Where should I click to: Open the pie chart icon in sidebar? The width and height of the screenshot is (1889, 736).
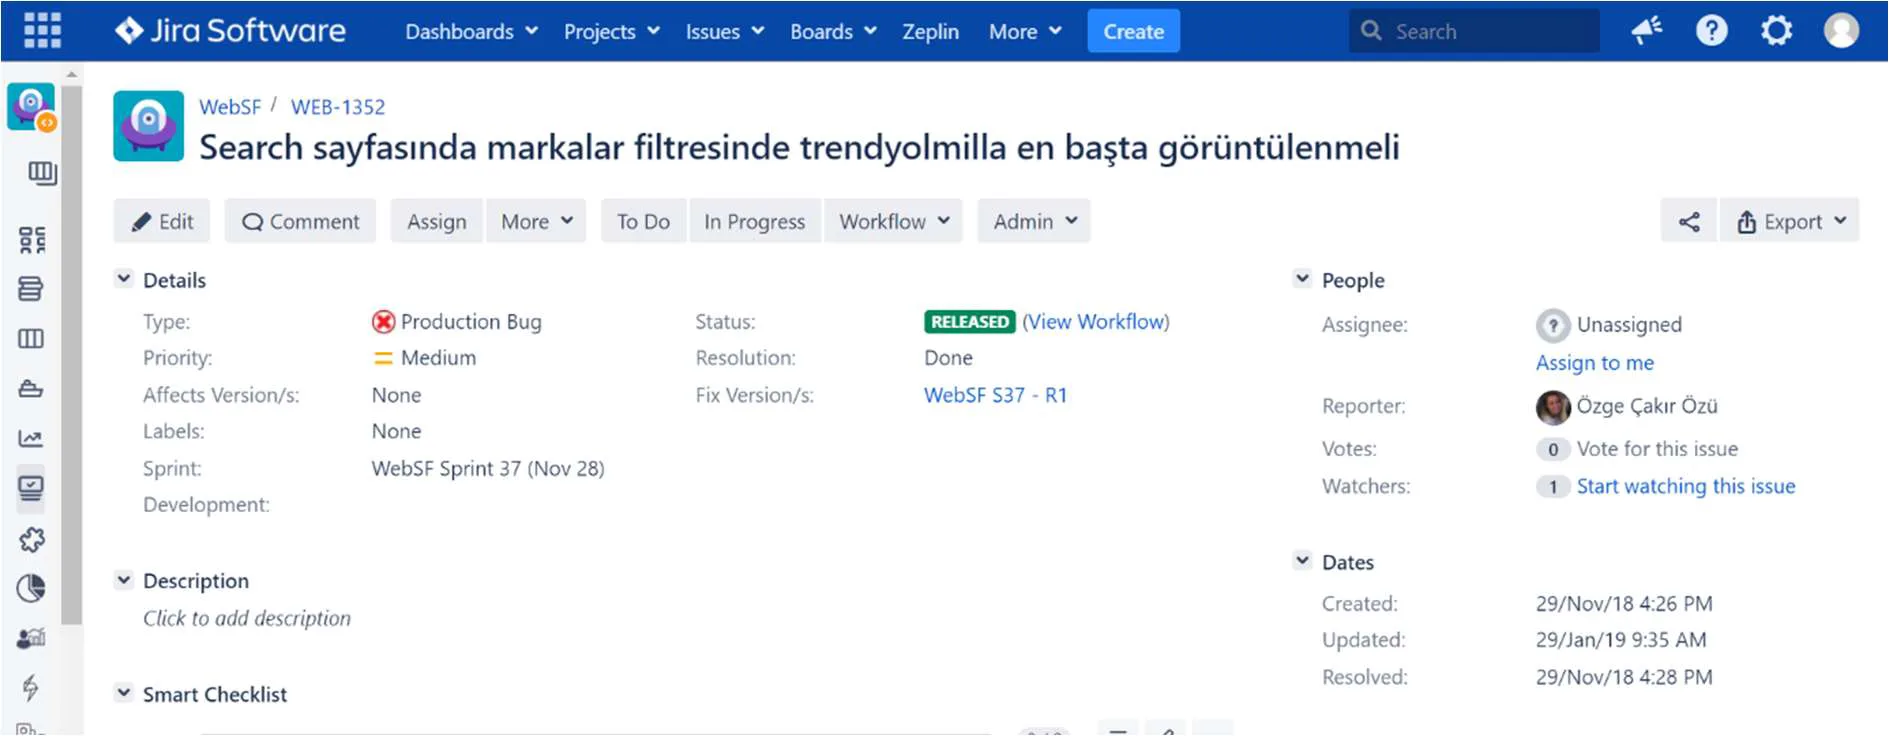(31, 588)
